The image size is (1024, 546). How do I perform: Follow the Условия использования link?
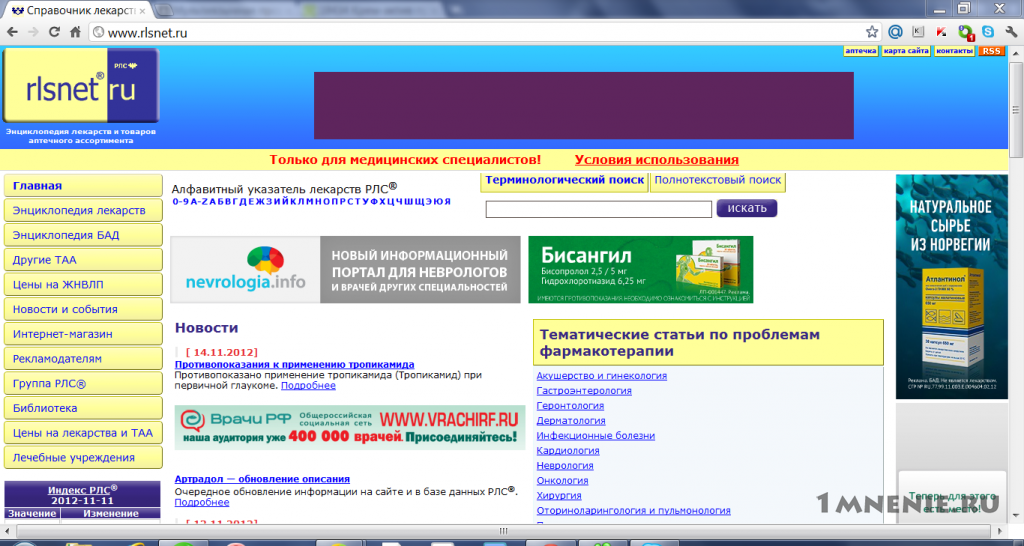point(656,160)
